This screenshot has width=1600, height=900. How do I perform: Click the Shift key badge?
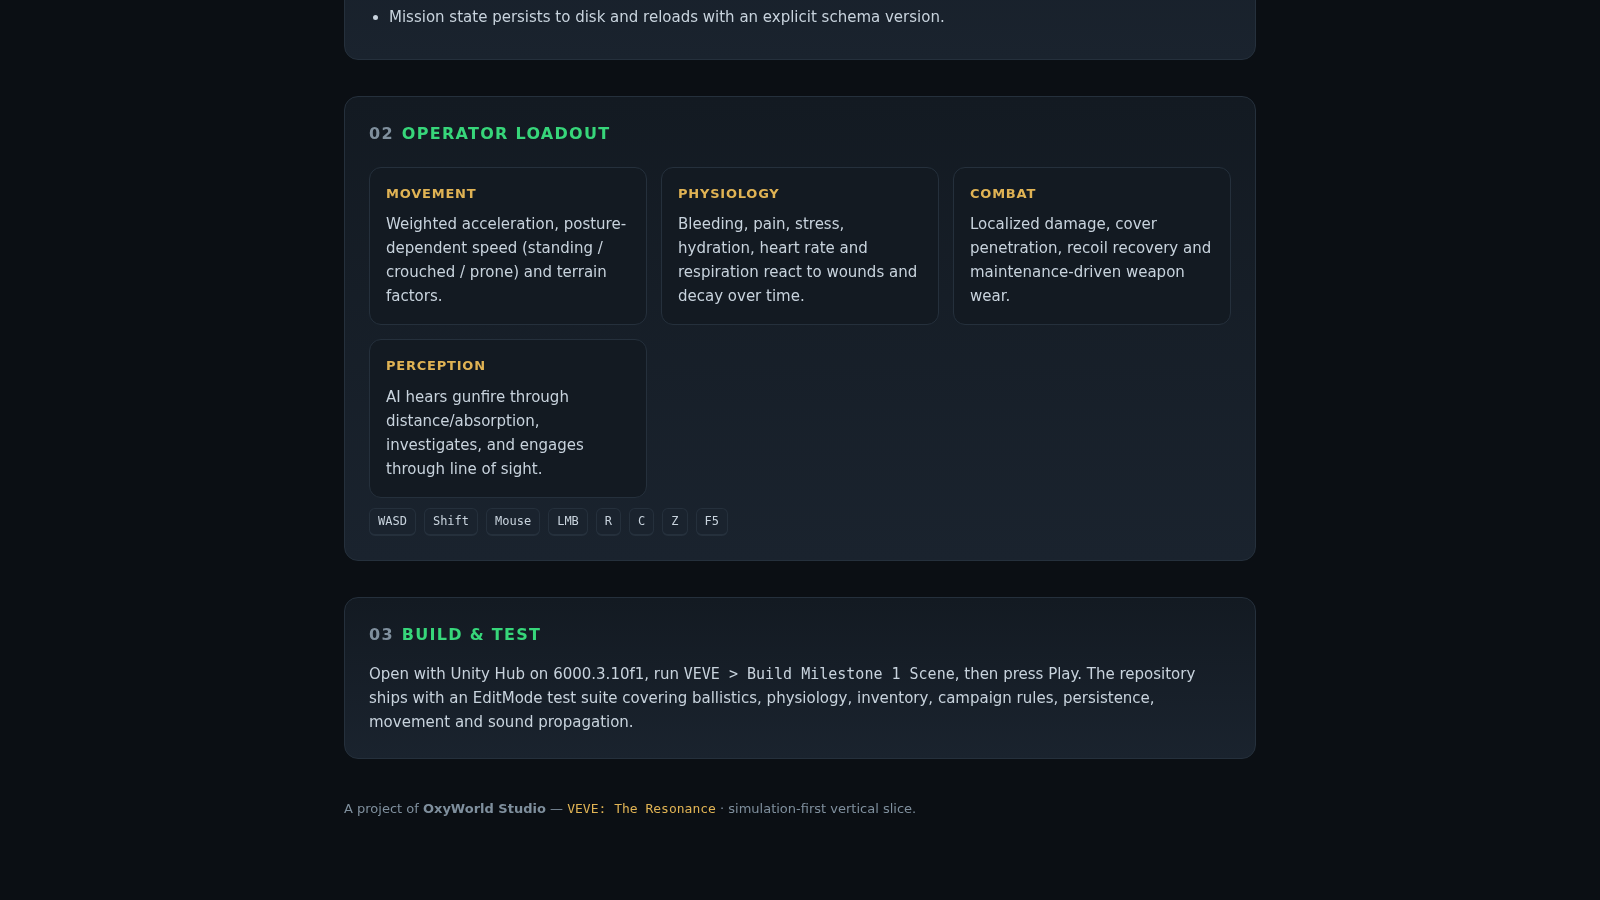click(451, 521)
